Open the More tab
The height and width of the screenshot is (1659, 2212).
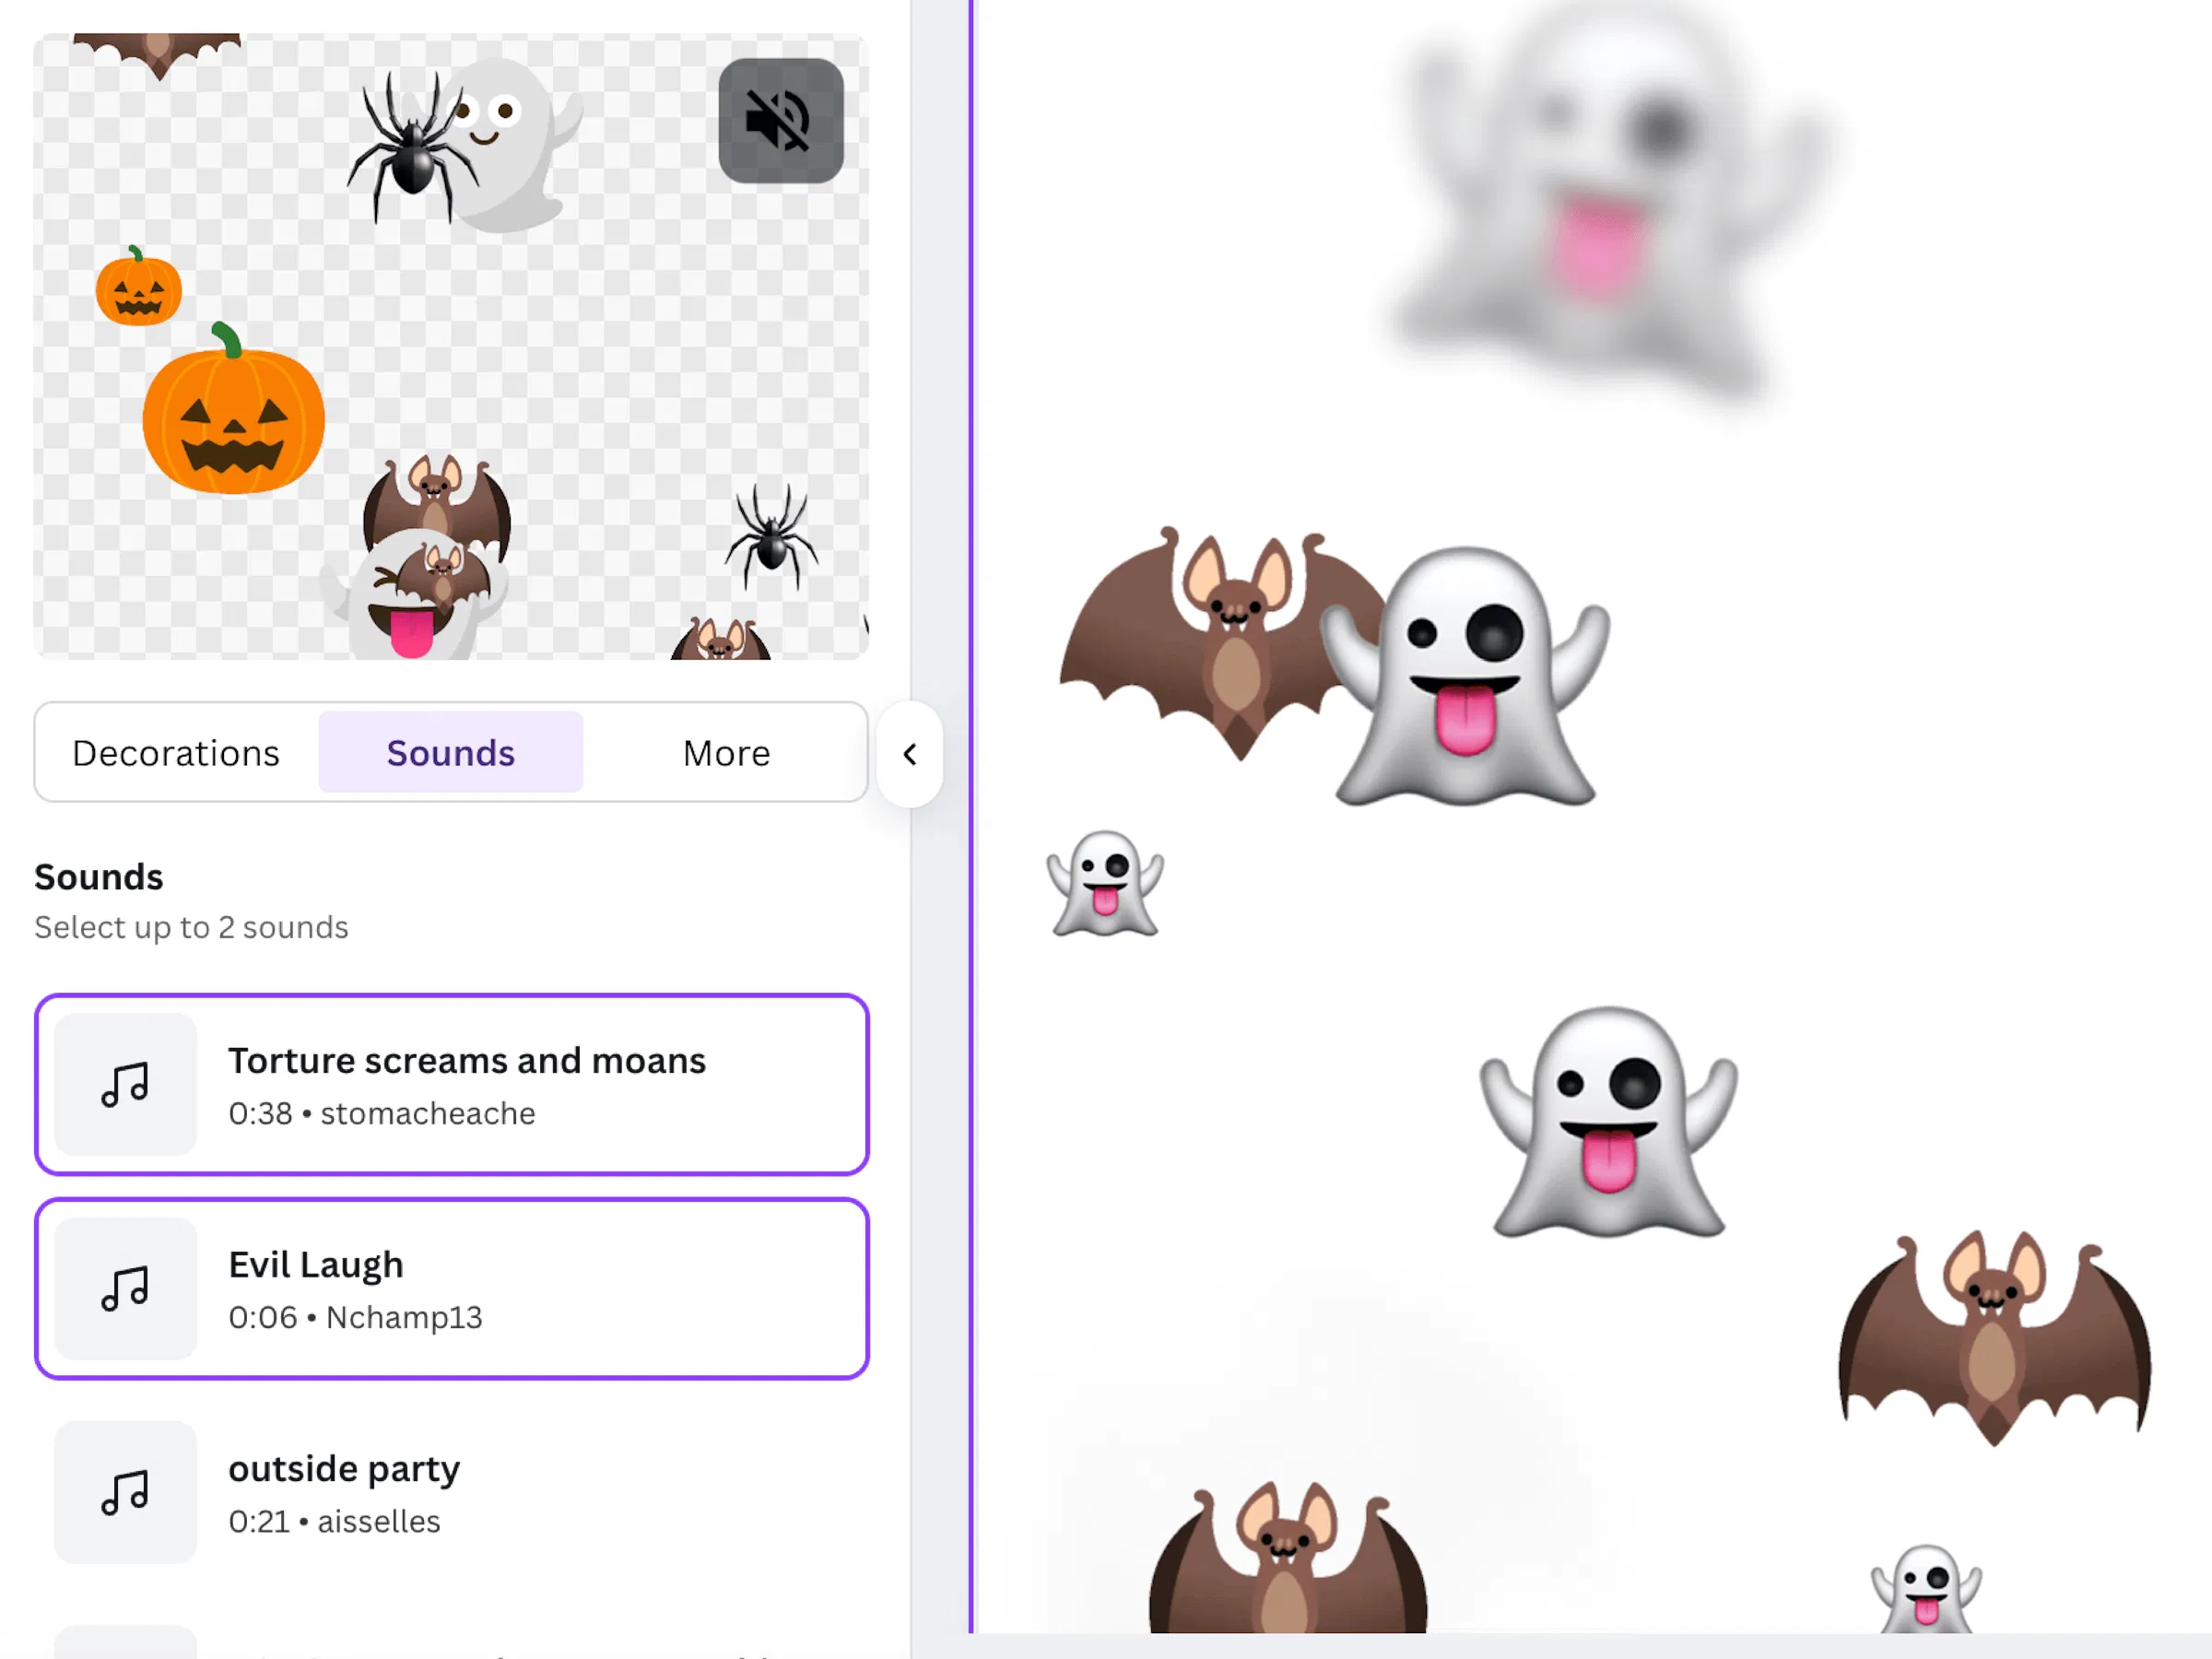726,753
